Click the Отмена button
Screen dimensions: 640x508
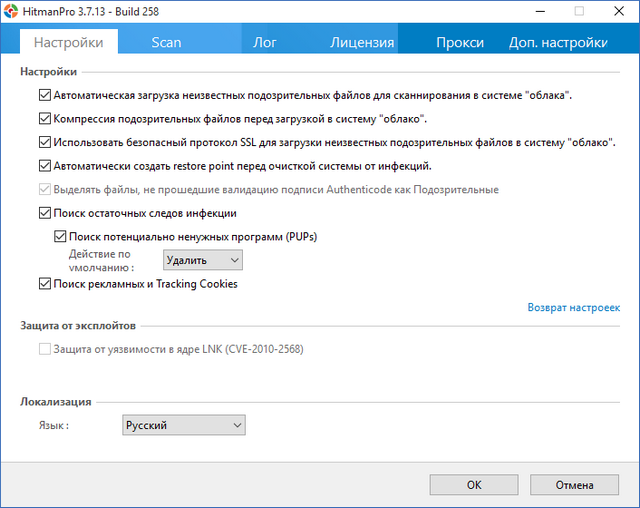(574, 485)
